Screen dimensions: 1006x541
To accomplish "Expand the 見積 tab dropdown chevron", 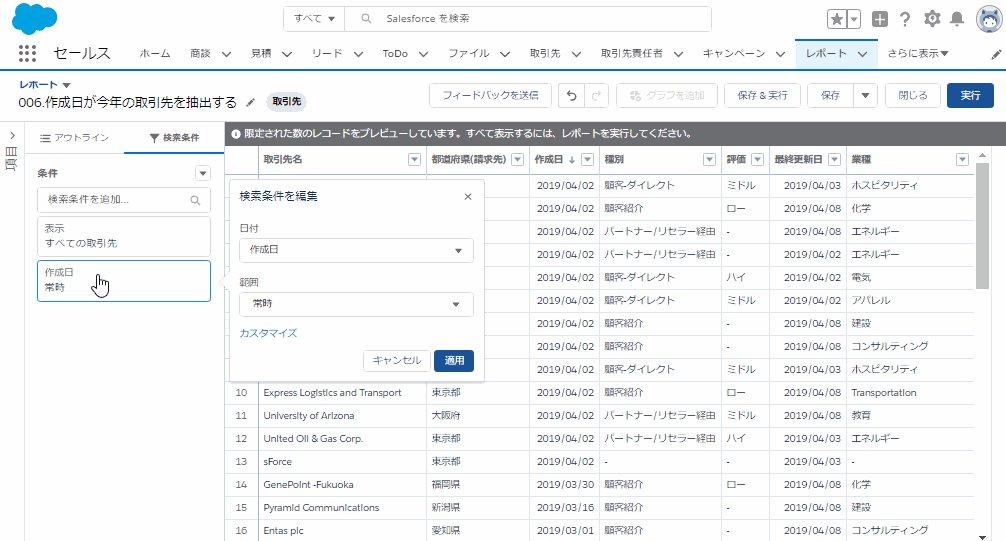I will pyautogui.click(x=286, y=54).
